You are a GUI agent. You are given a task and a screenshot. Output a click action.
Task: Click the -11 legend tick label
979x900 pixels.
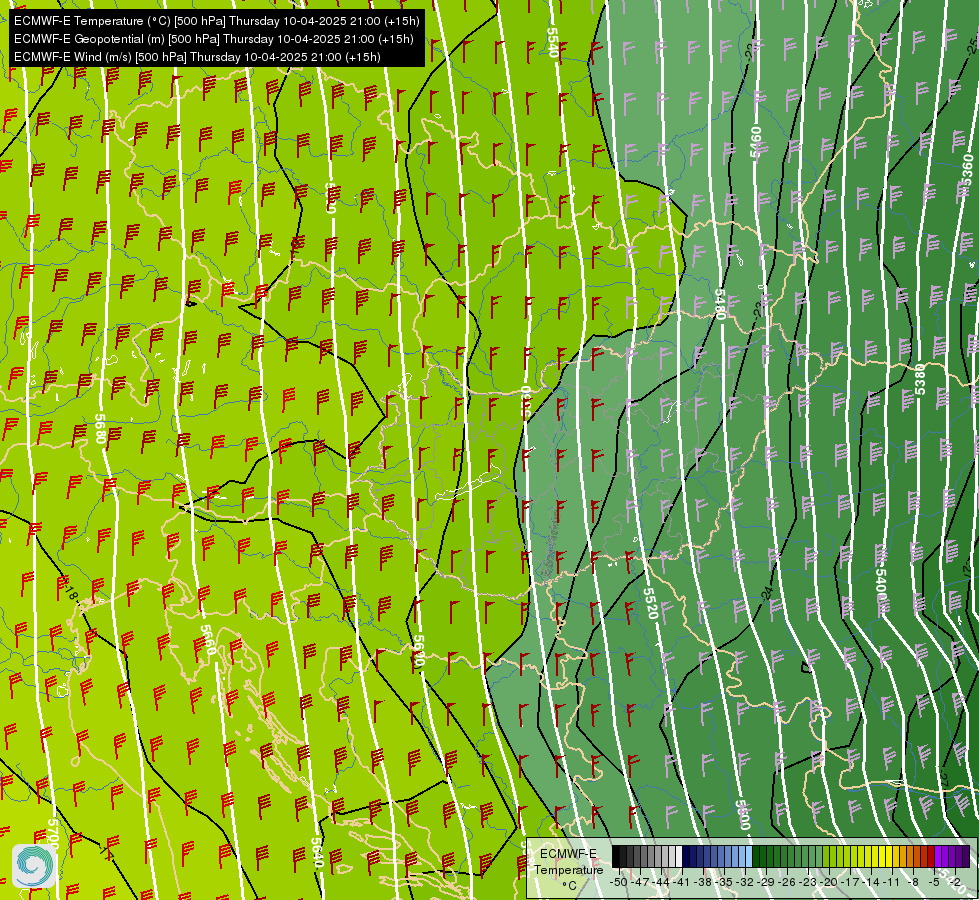tap(891, 881)
